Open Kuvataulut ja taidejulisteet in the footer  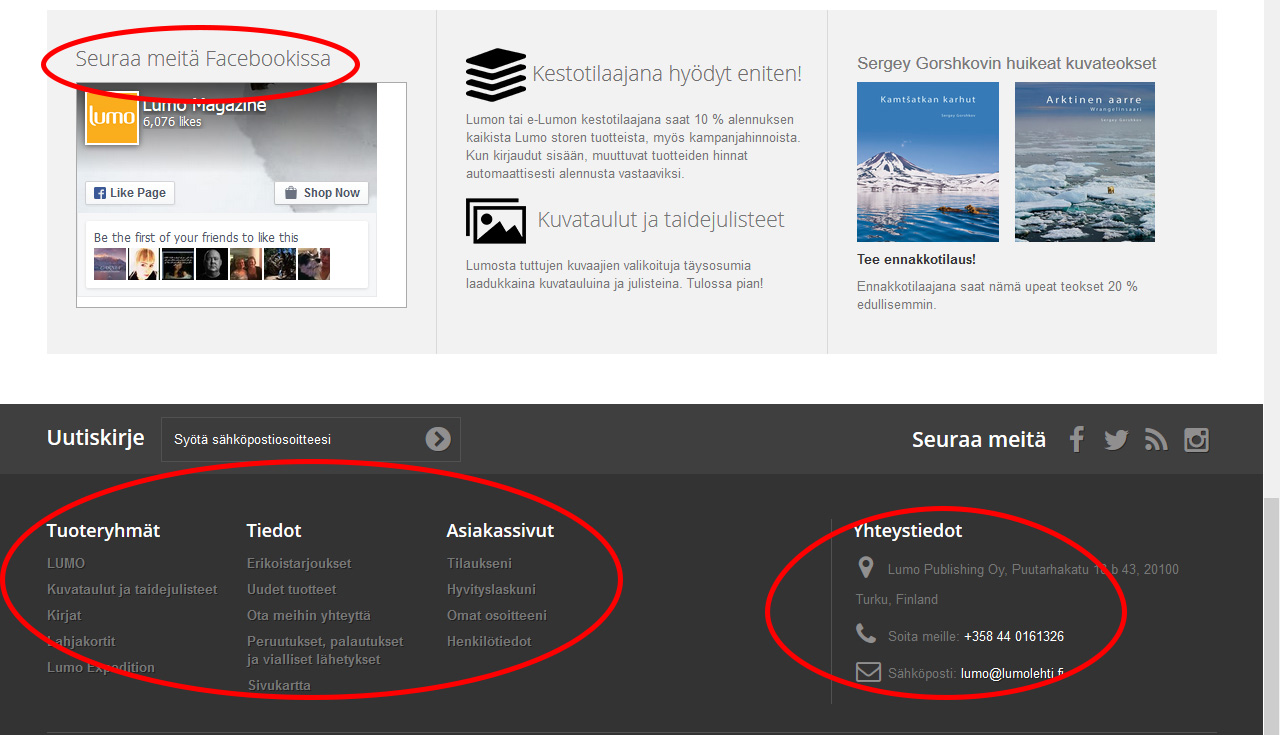(132, 589)
